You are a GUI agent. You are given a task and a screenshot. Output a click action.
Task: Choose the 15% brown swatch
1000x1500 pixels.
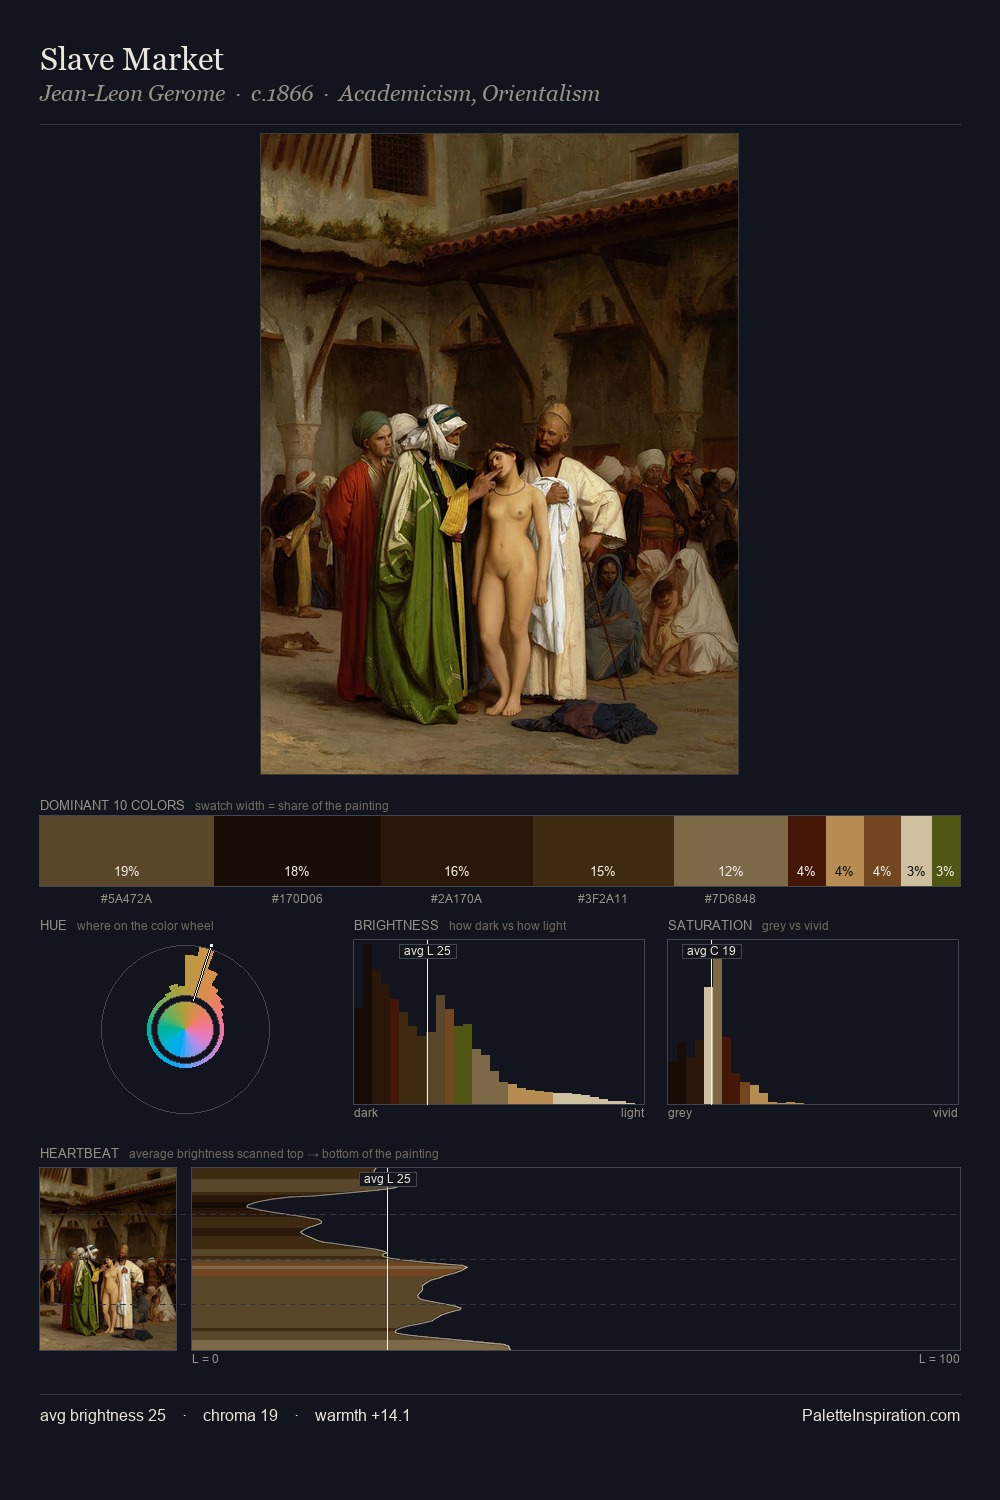tap(603, 851)
